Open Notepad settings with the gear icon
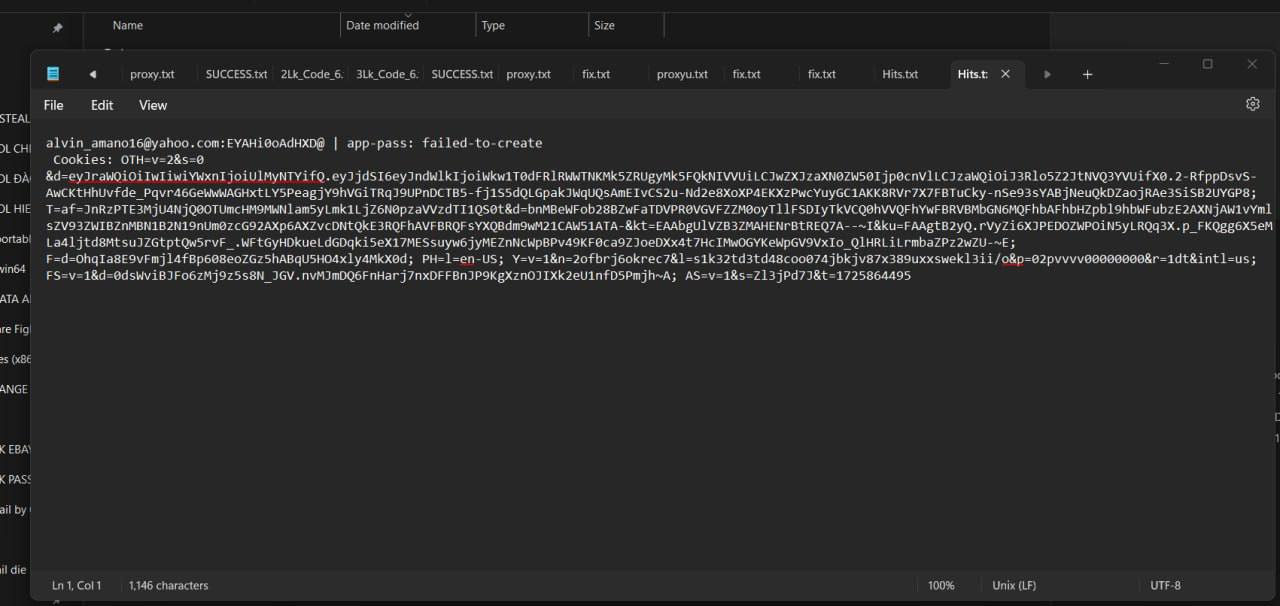The width and height of the screenshot is (1280, 606). pyautogui.click(x=1252, y=104)
